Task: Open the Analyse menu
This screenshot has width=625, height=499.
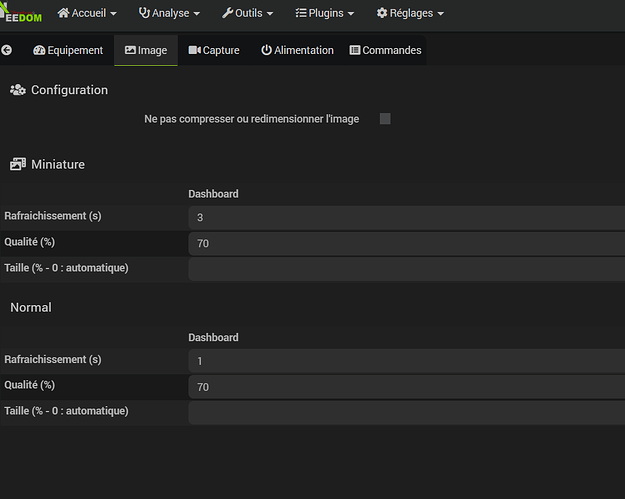Action: tap(169, 13)
